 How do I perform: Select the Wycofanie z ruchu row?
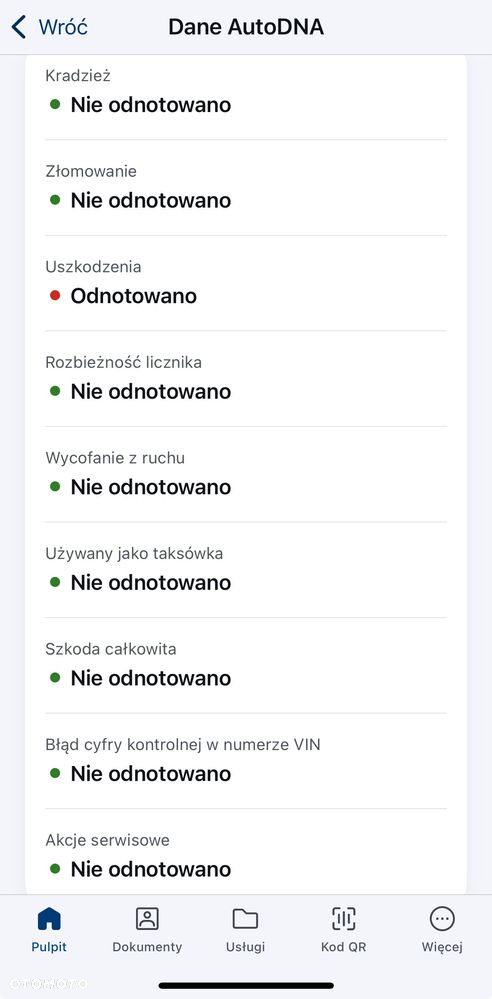click(x=246, y=475)
